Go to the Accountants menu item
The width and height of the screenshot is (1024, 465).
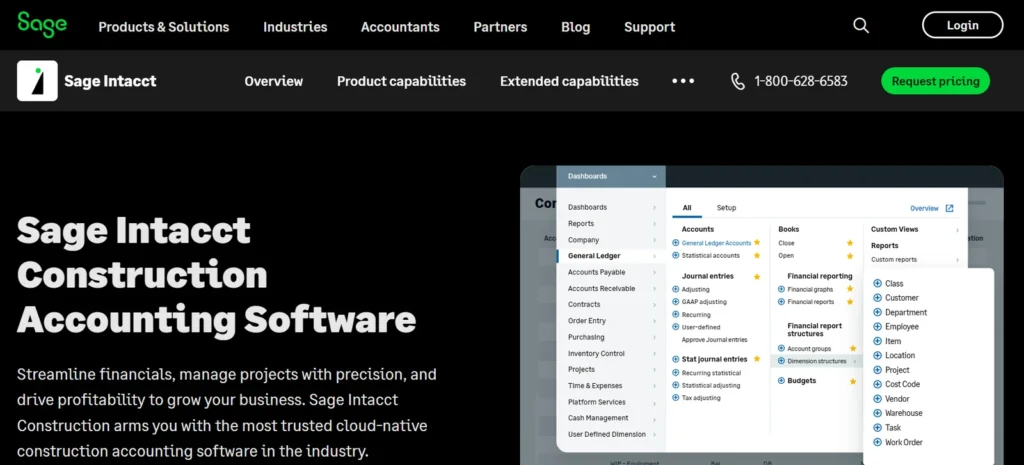point(400,27)
